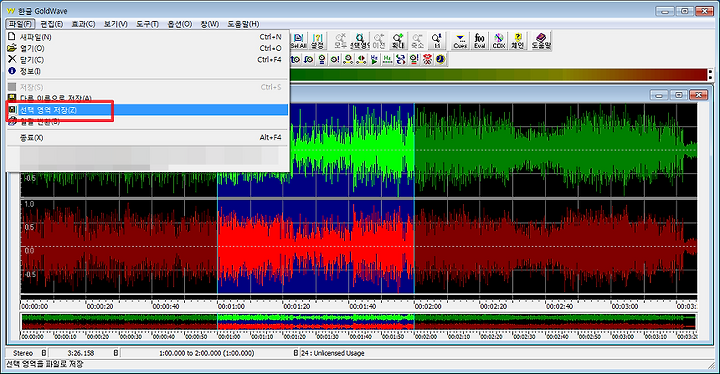Open the Cues toolbar icon

pyautogui.click(x=460, y=41)
